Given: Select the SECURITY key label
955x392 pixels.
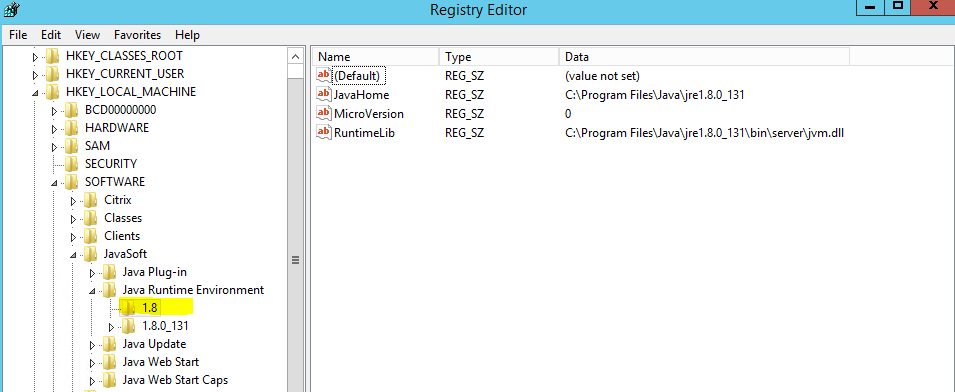Looking at the screenshot, I should pyautogui.click(x=111, y=164).
